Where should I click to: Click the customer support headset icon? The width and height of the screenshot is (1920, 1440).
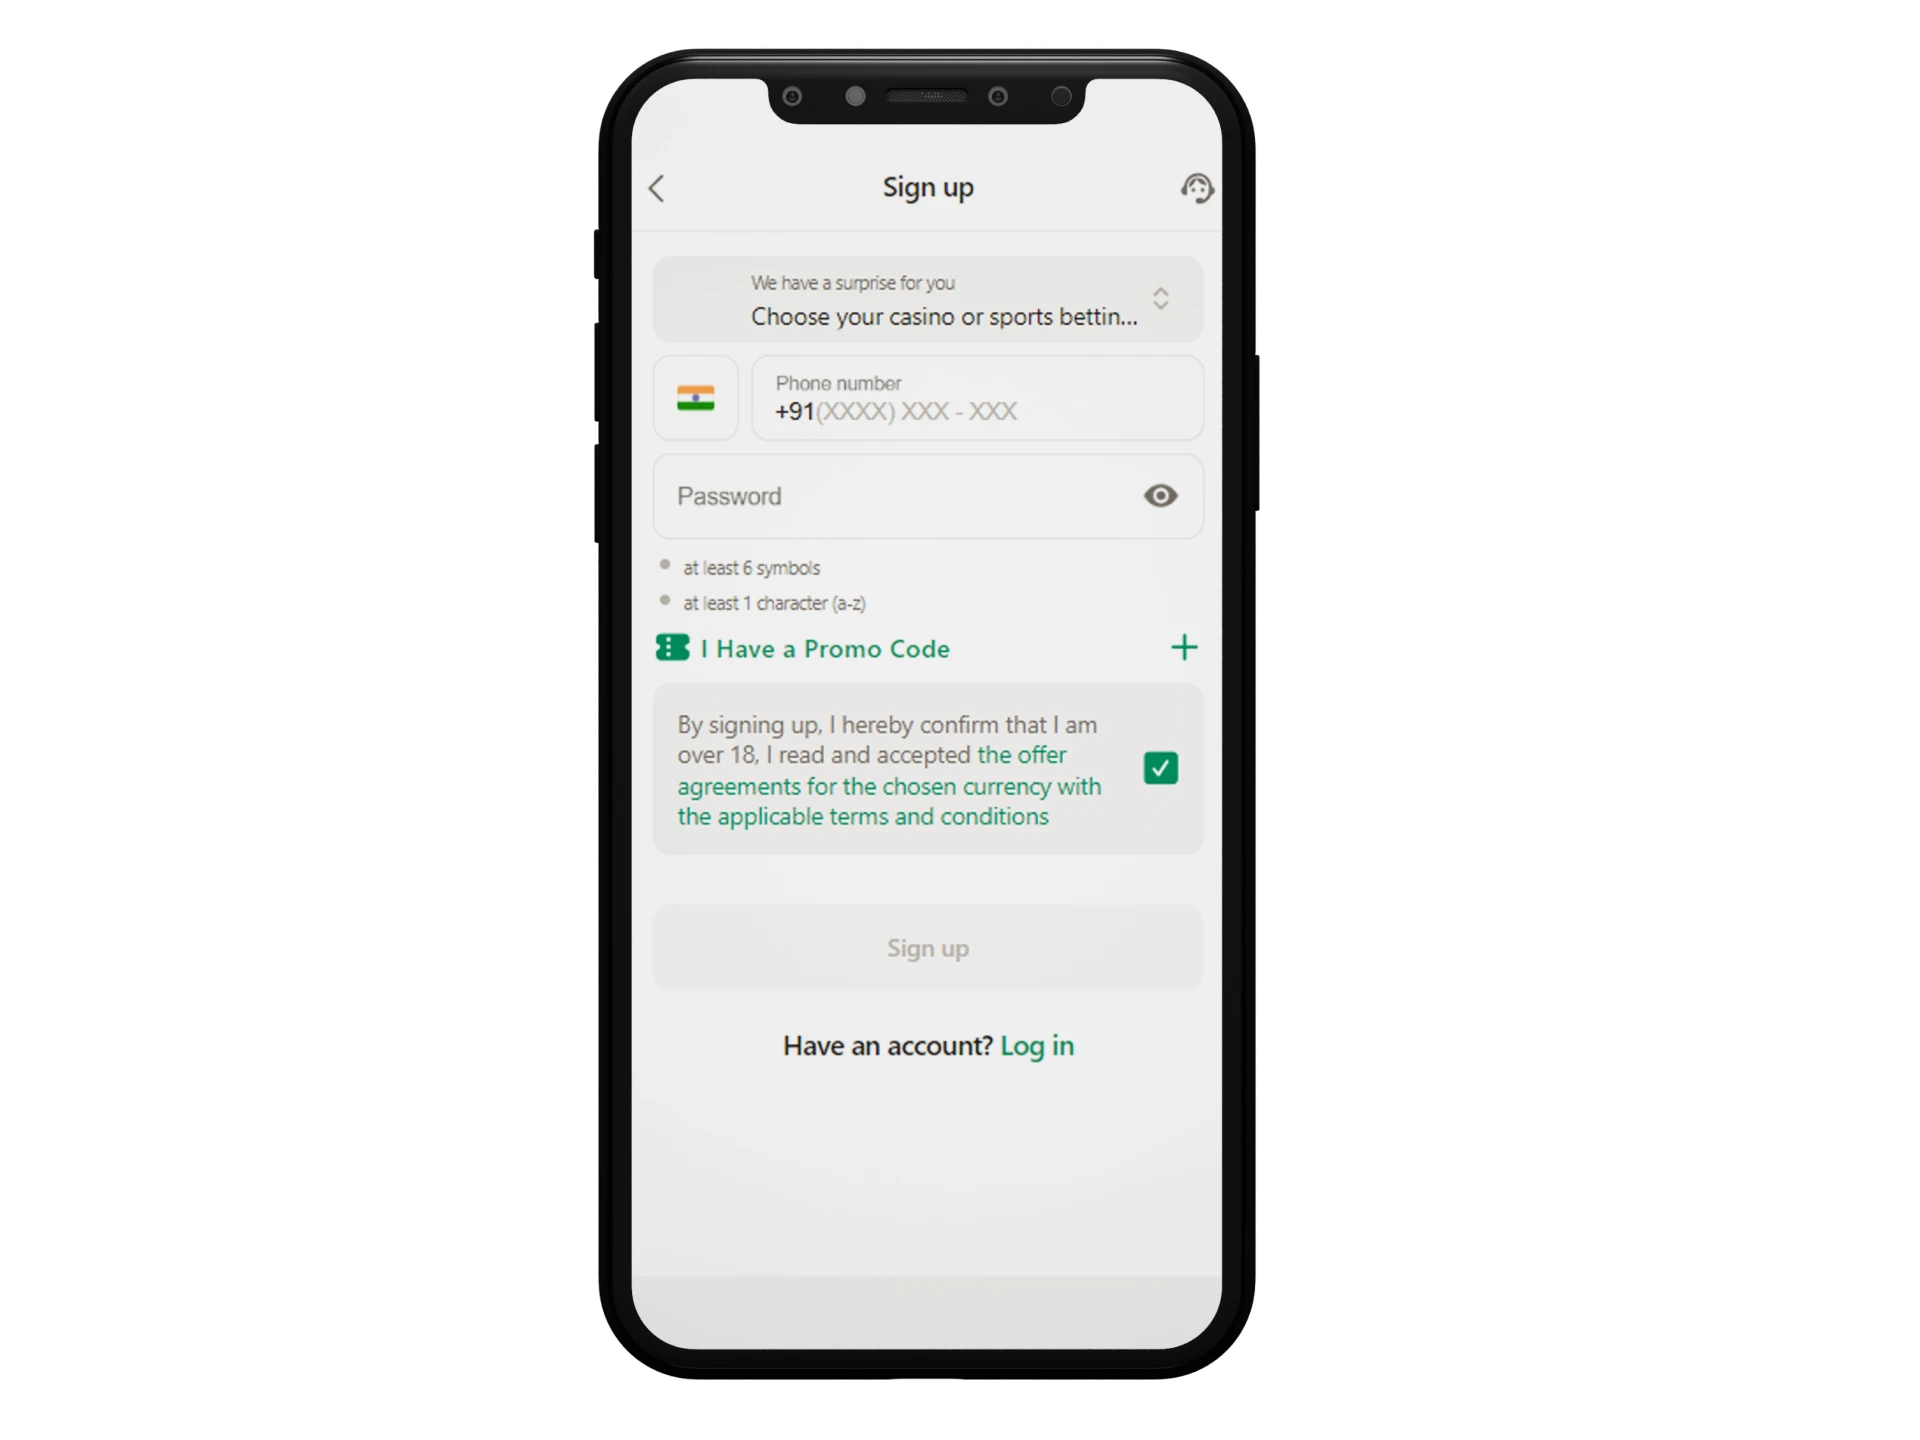pyautogui.click(x=1197, y=189)
